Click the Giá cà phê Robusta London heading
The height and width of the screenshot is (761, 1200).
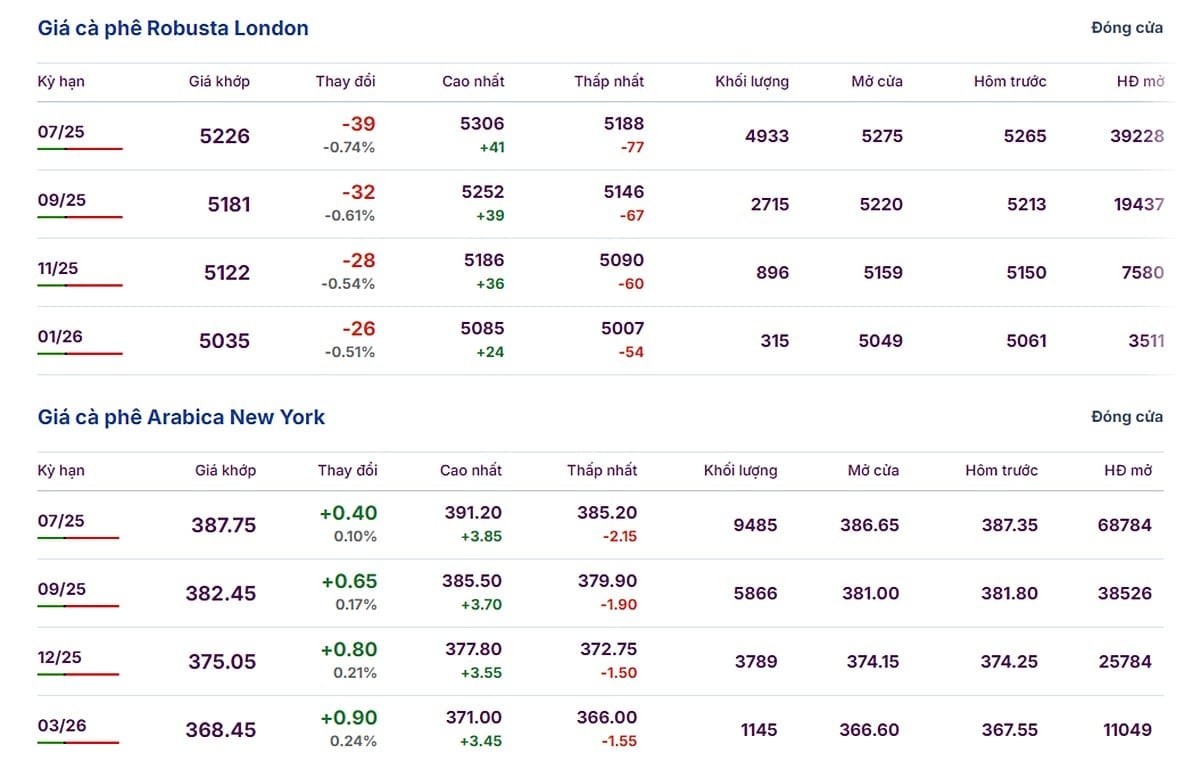(x=173, y=28)
